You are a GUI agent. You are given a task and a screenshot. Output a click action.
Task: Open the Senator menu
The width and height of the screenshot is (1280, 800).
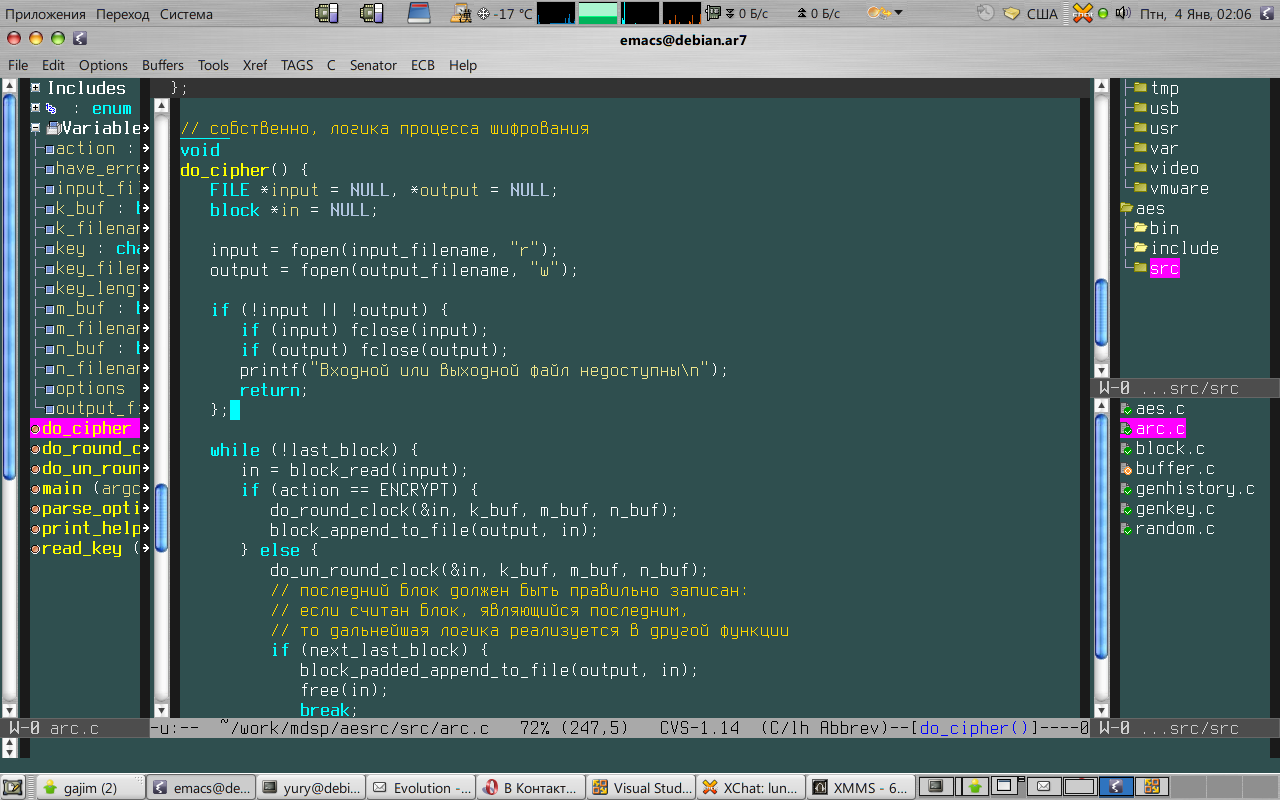pyautogui.click(x=373, y=65)
